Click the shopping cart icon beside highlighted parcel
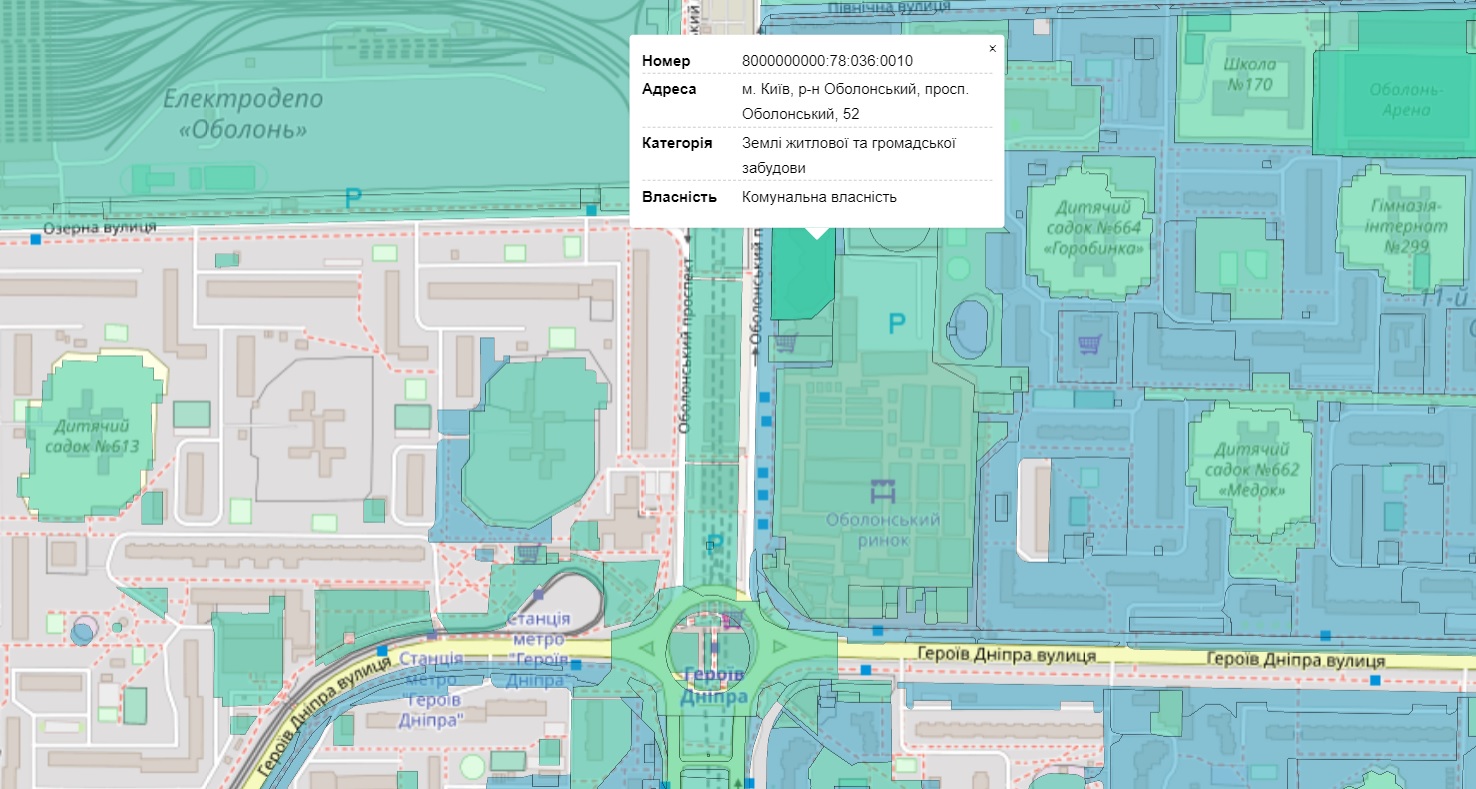This screenshot has width=1476, height=789. tap(786, 343)
